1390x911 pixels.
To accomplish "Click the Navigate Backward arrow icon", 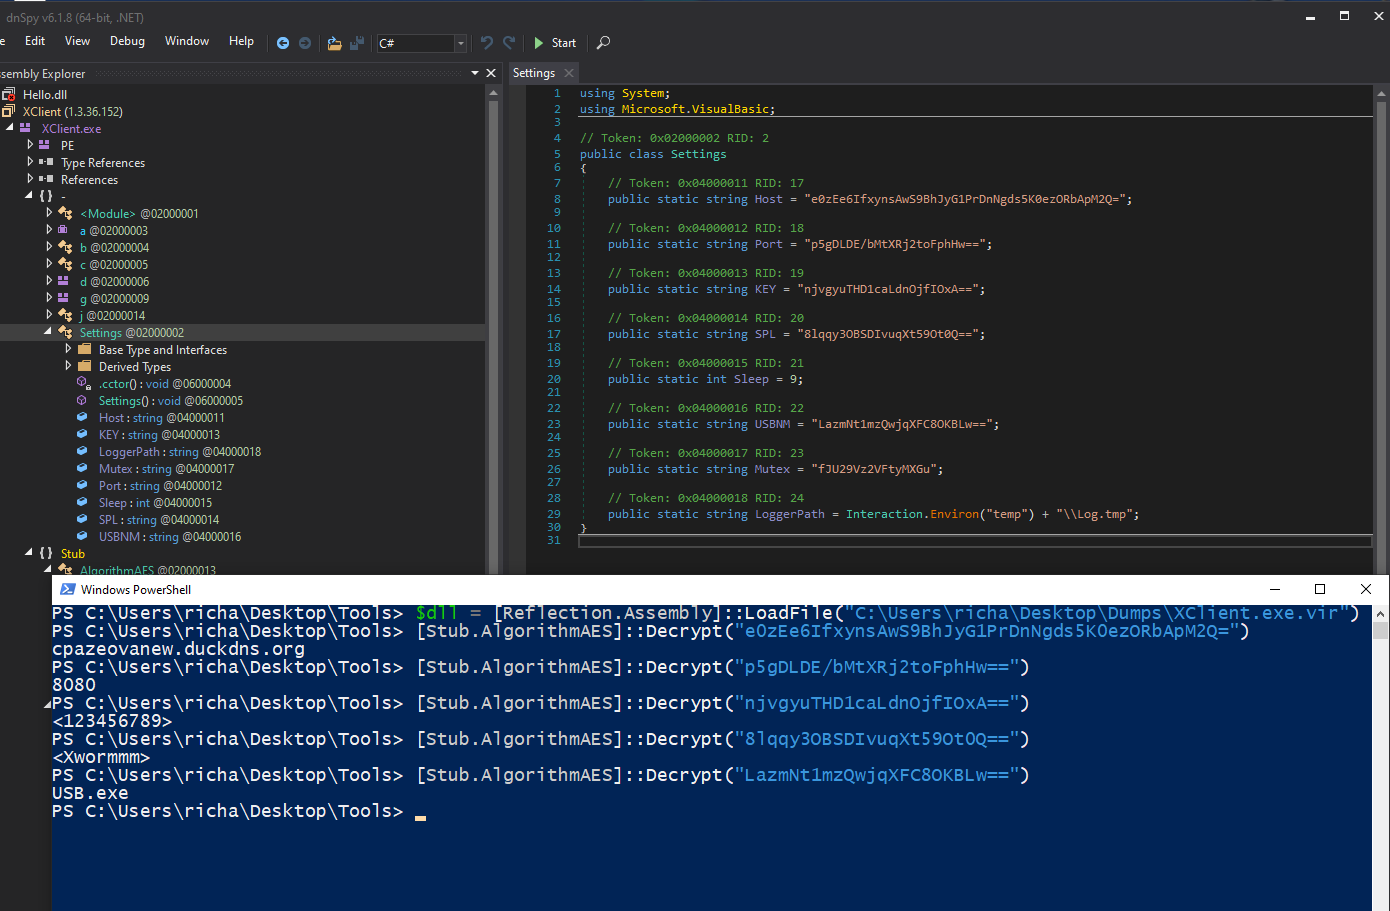I will point(283,43).
